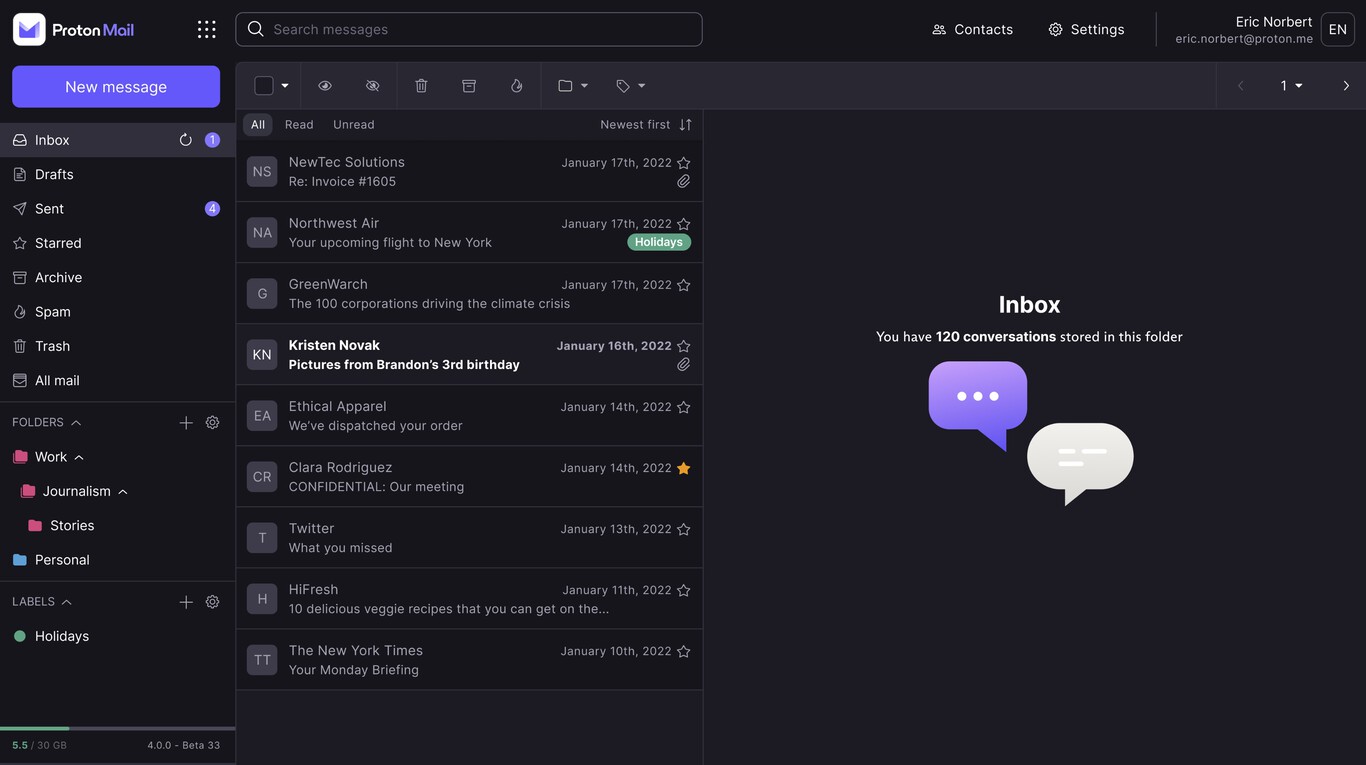
Task: Archive the selected conversation
Action: [x=464, y=83]
